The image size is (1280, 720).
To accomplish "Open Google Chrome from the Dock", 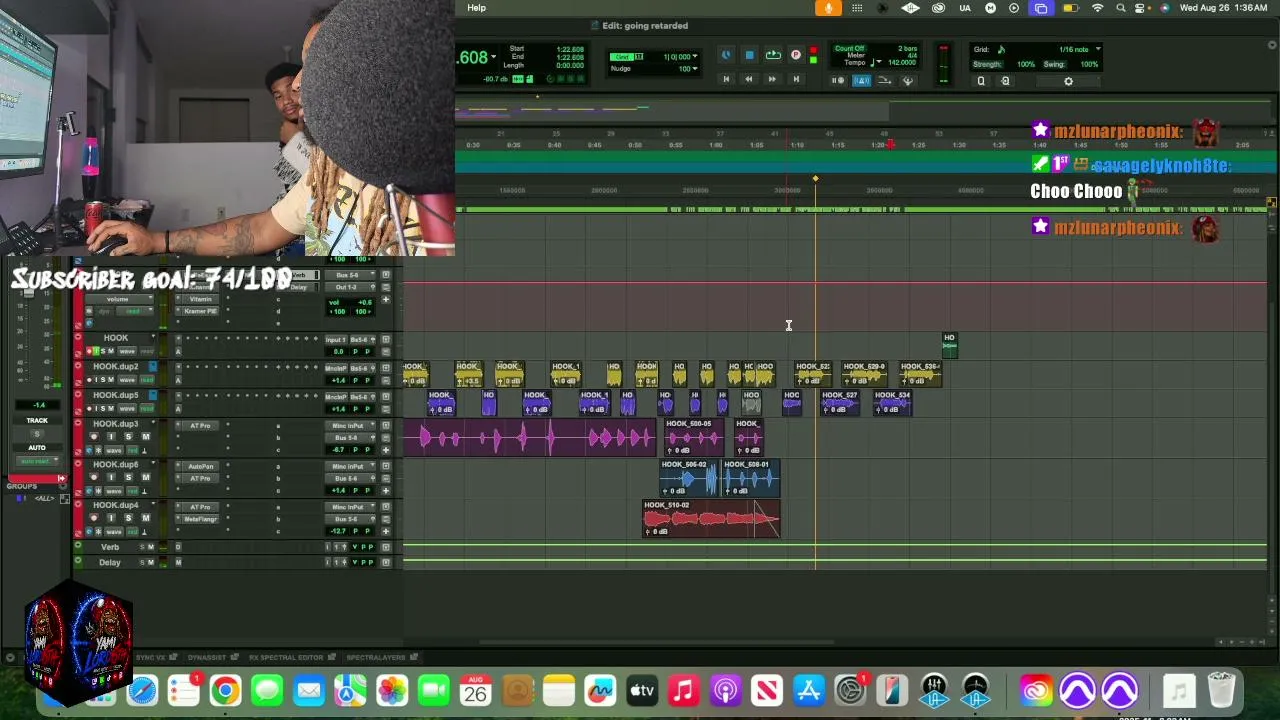I will (225, 690).
